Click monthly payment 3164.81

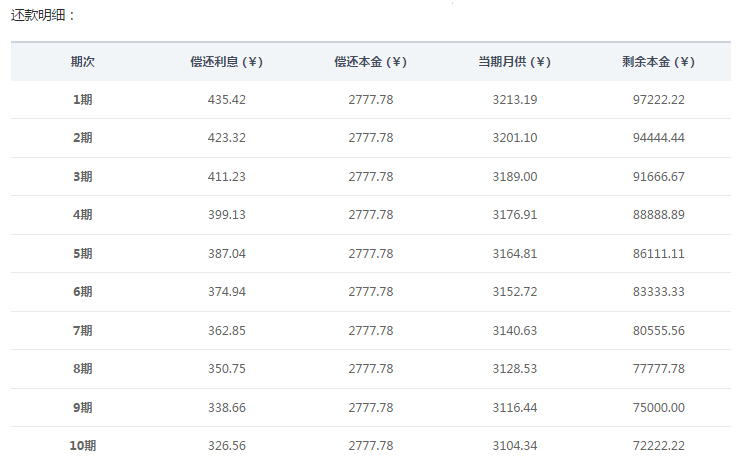[515, 253]
